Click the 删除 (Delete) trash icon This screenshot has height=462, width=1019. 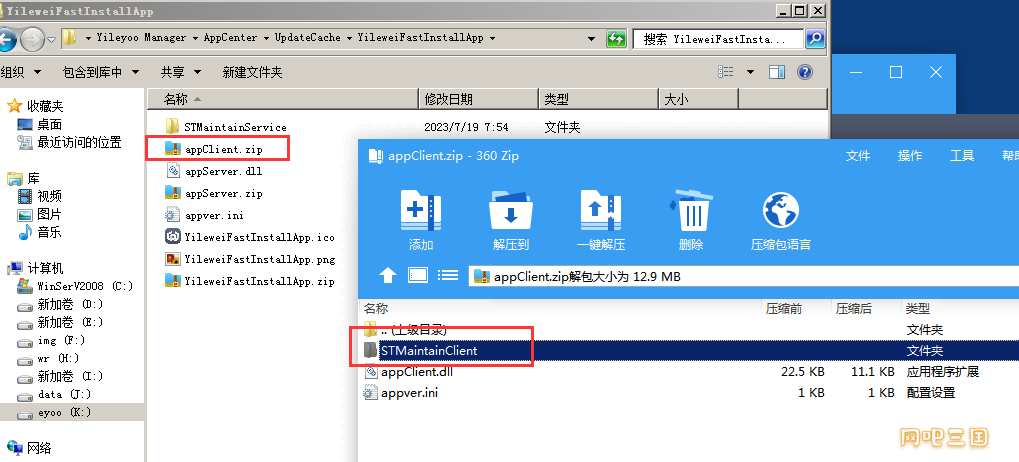tap(690, 209)
